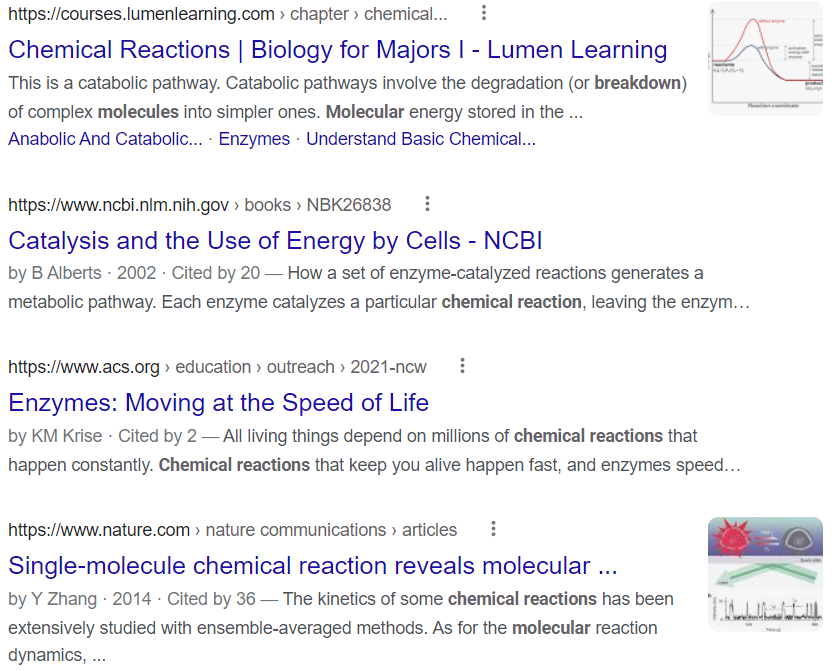This screenshot has width=837, height=671.
Task: Click 'Cited by 2' in ACS result
Action: 157,436
